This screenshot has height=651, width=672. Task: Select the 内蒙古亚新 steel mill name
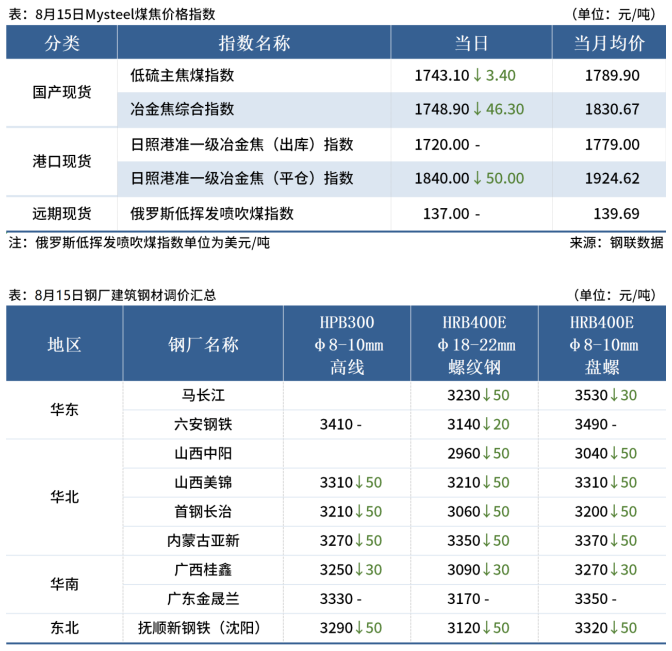coord(204,540)
